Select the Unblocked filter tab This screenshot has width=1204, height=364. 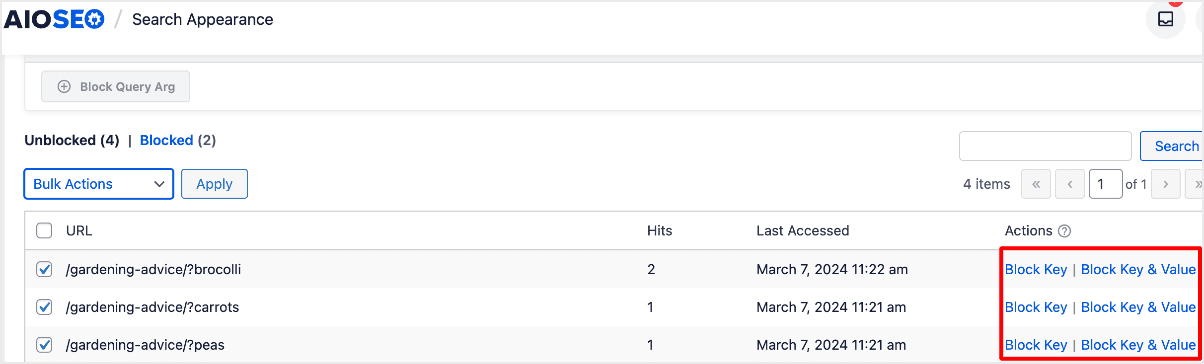(59, 141)
